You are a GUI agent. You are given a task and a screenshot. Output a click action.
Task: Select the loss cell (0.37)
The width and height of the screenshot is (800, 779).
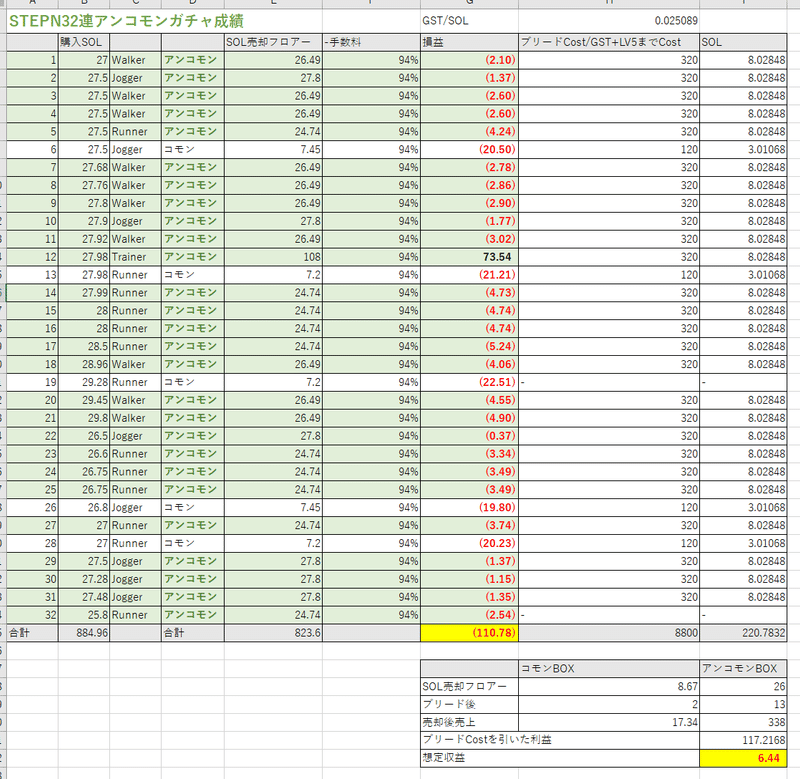point(469,436)
